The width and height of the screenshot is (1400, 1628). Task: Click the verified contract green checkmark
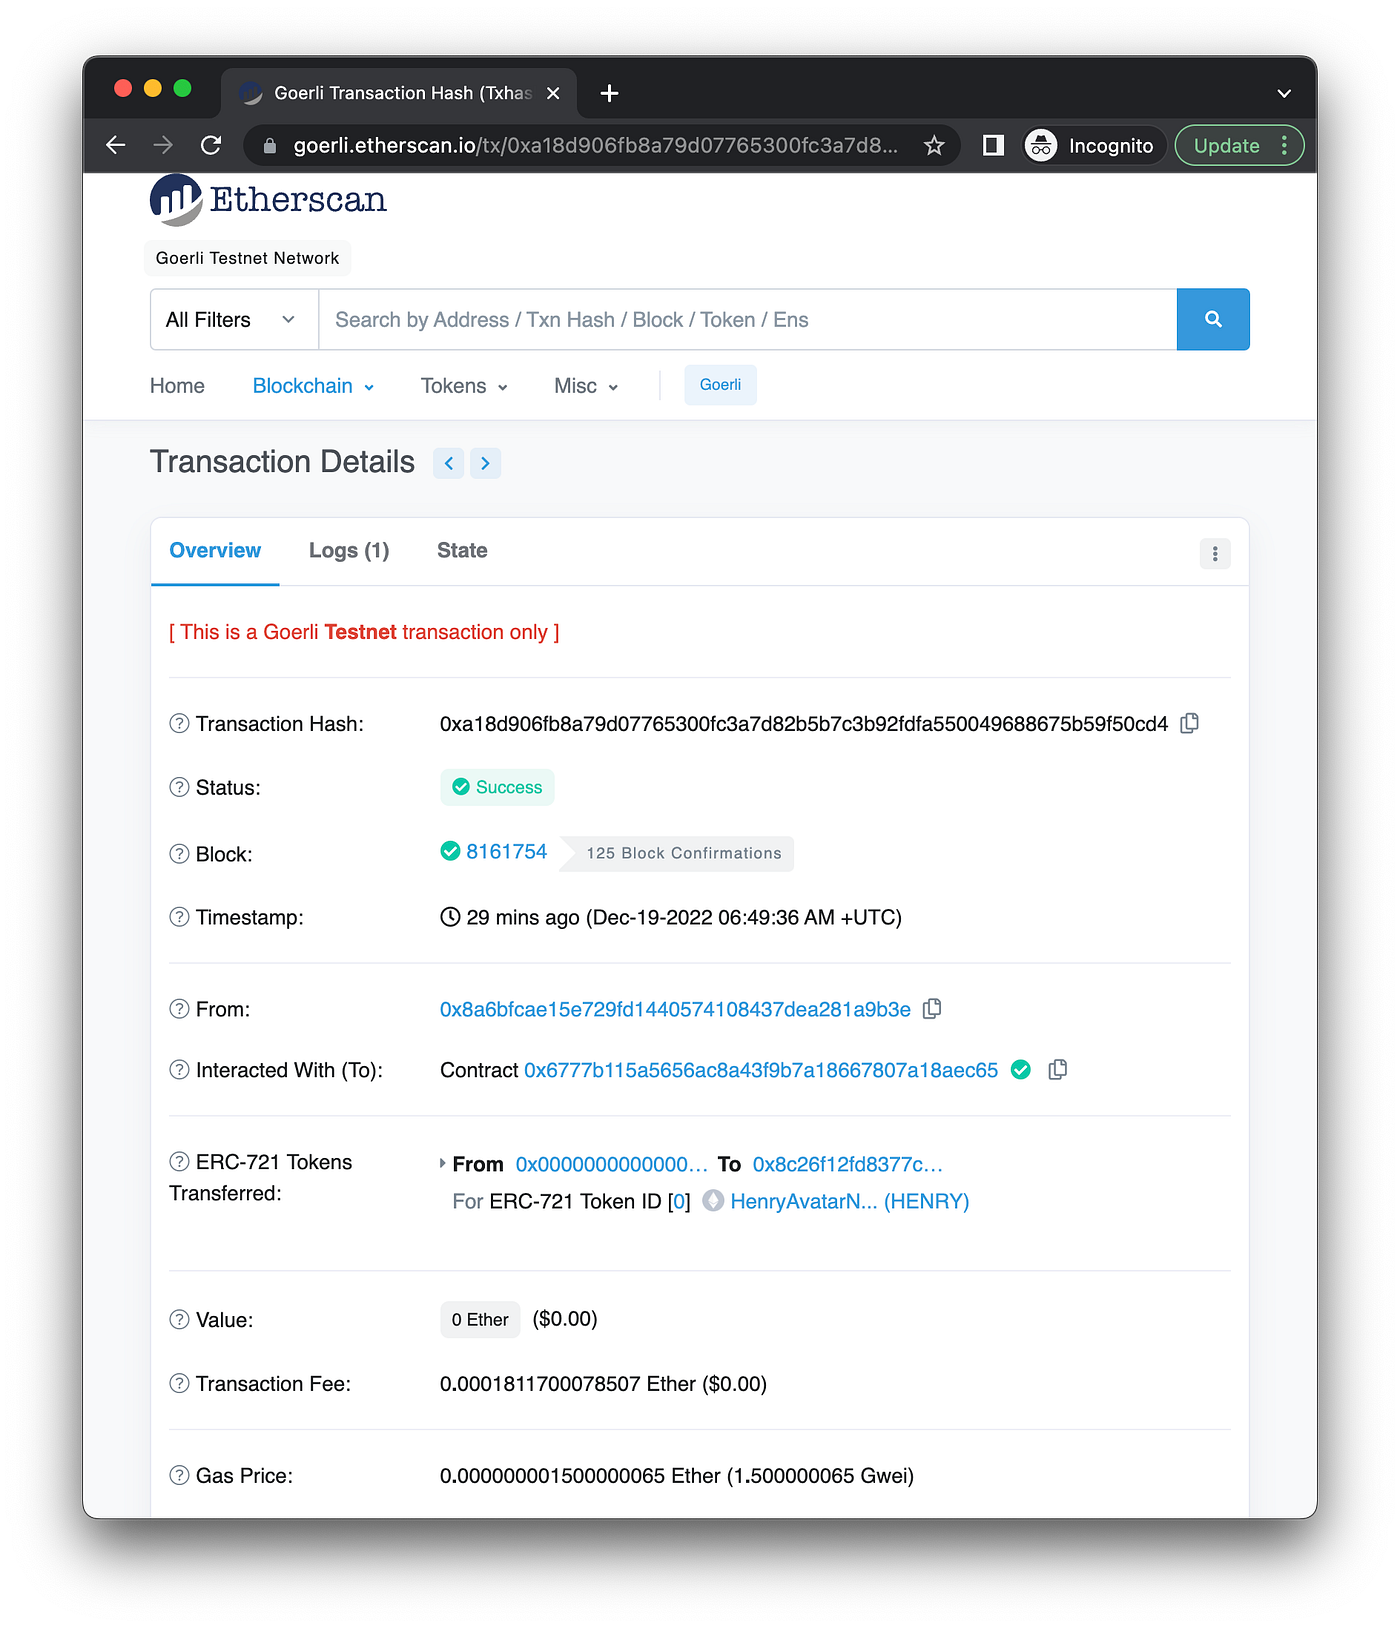(1021, 1070)
